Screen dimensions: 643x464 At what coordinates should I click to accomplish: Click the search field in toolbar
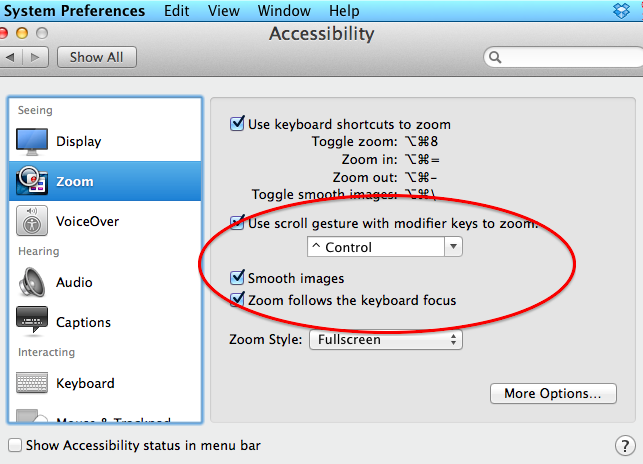click(564, 57)
